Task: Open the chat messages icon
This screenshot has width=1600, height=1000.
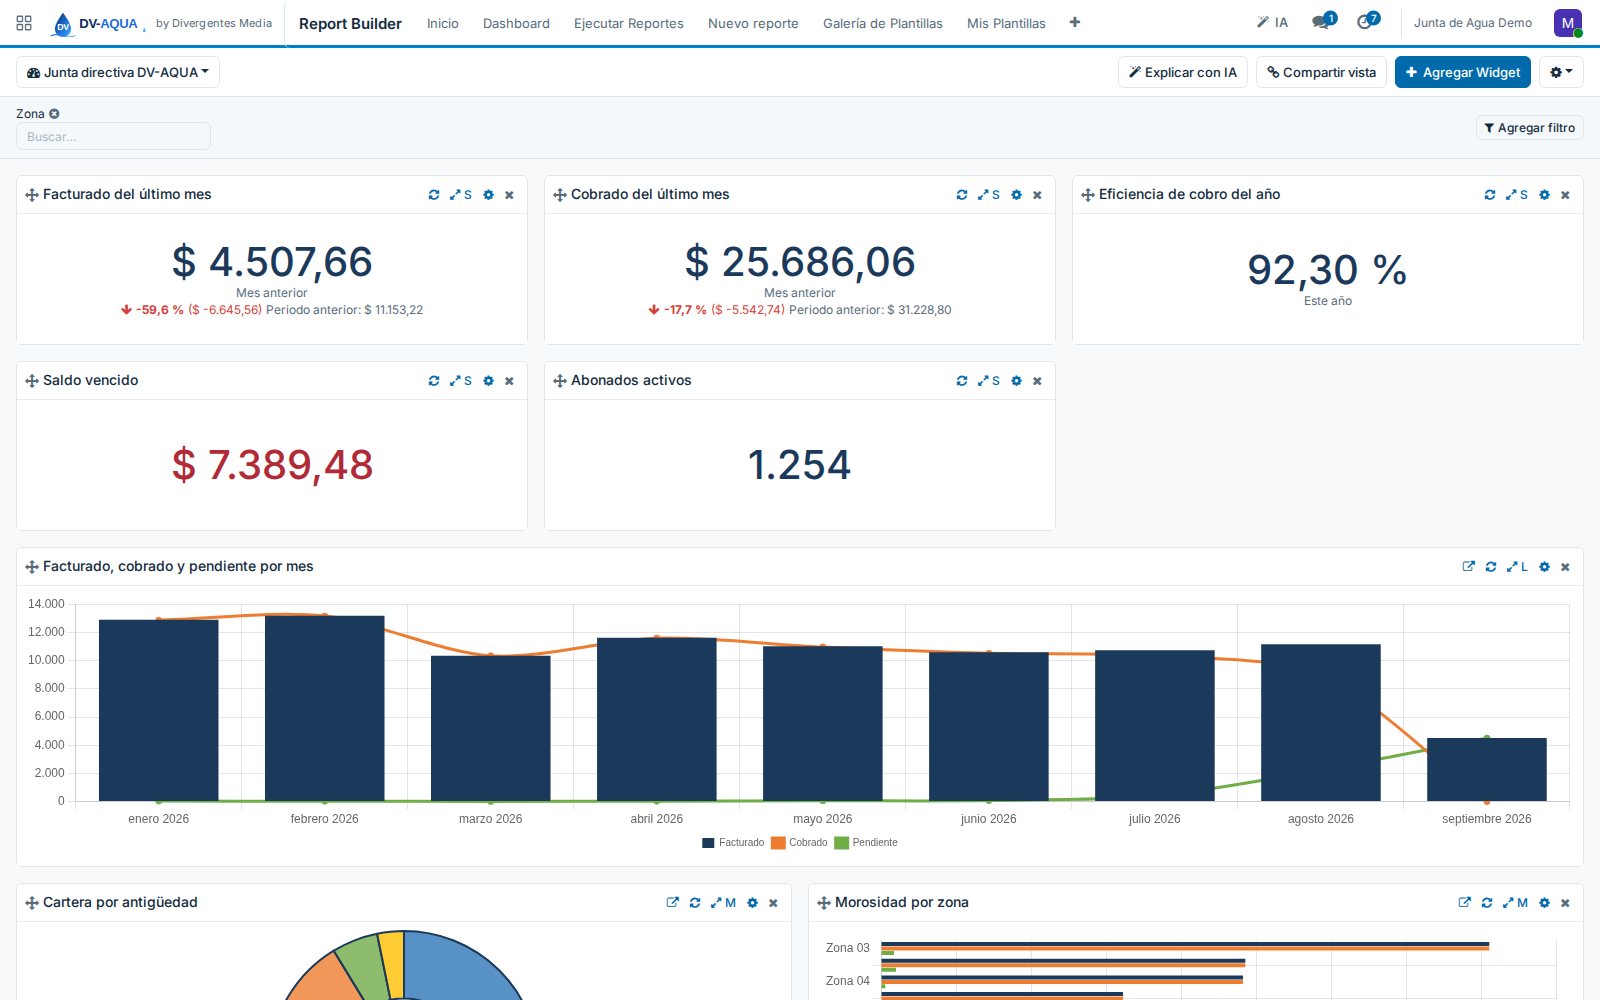Action: [x=1323, y=21]
